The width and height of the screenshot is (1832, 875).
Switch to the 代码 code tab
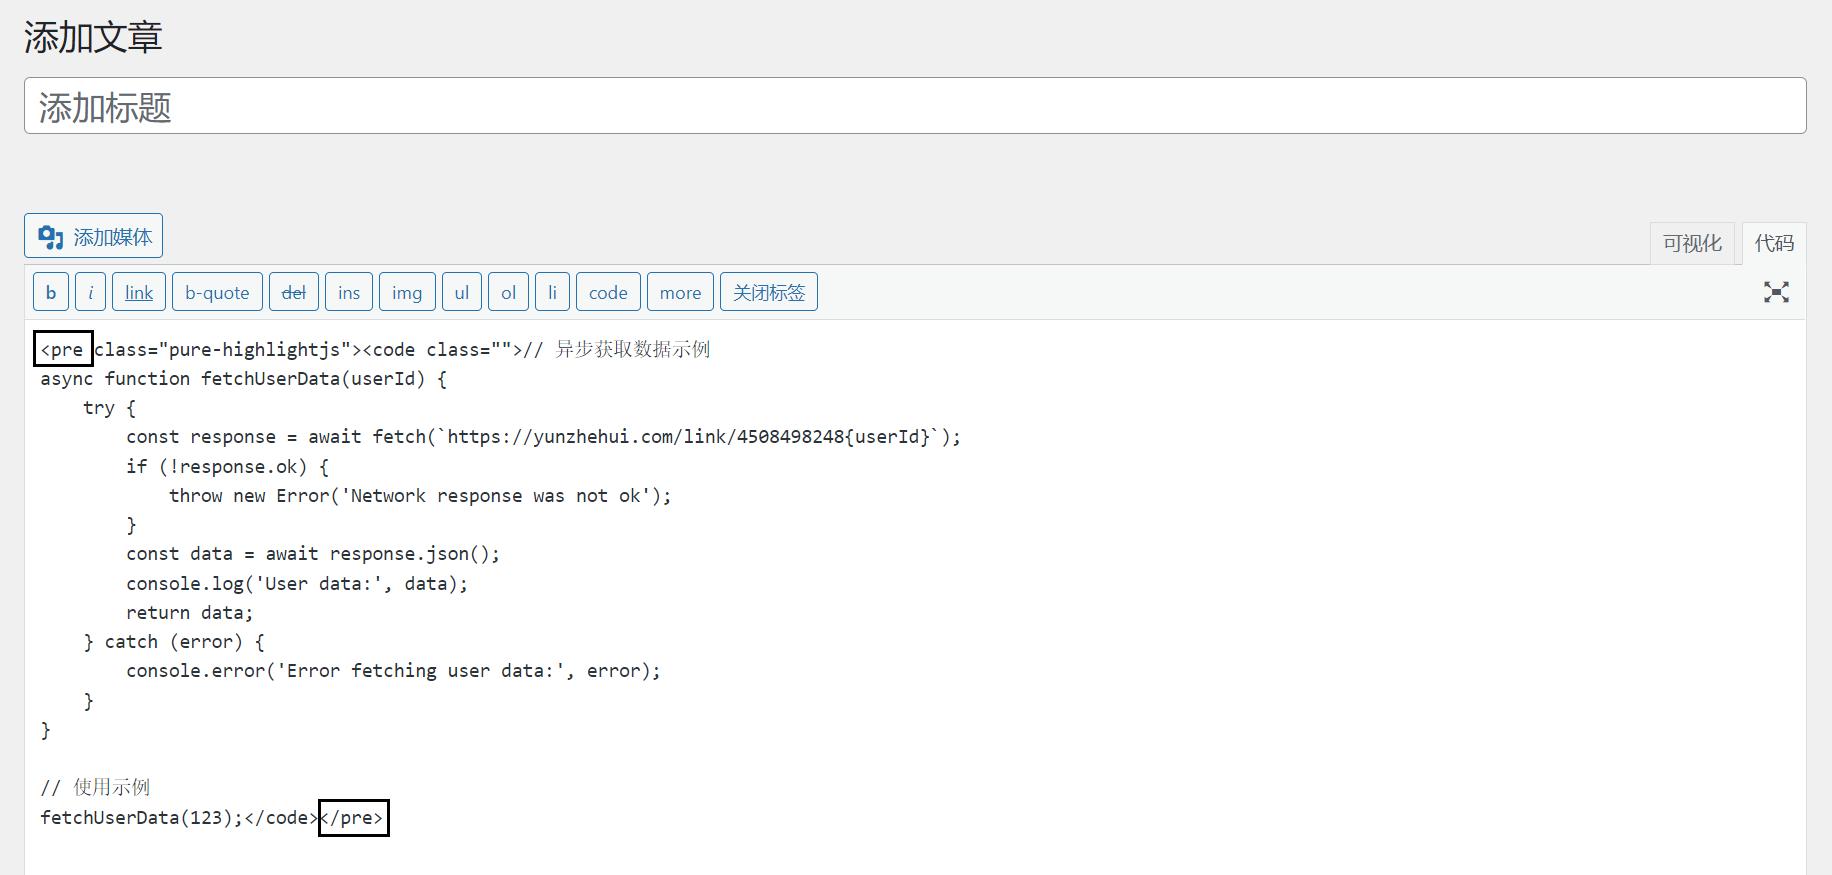click(x=1774, y=243)
